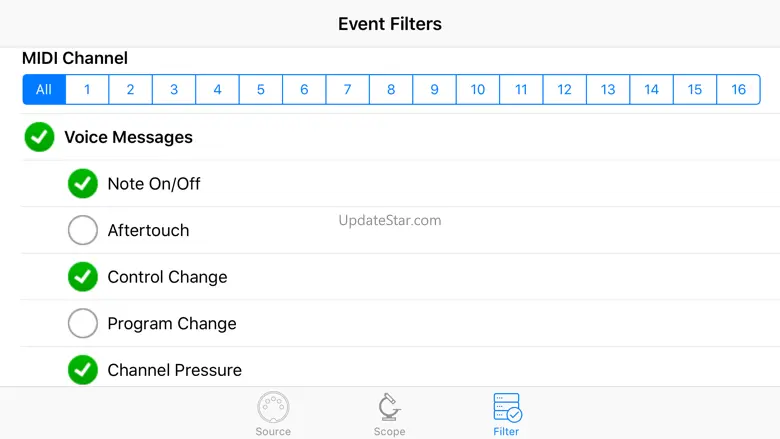Choose MIDI channel 1
Viewport: 780px width, 439px height.
[87, 89]
